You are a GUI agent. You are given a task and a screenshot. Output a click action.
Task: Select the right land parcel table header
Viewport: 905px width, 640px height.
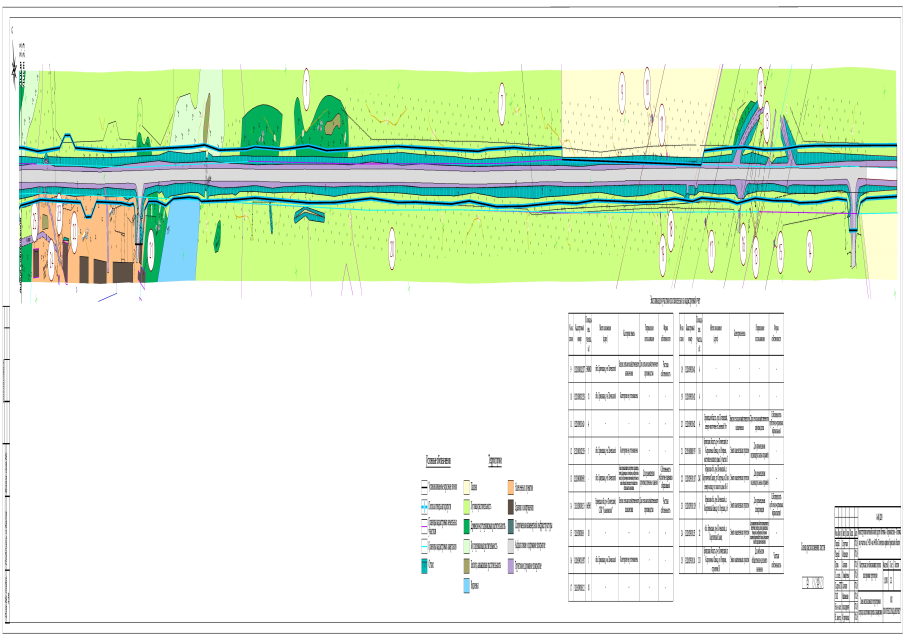(737, 333)
